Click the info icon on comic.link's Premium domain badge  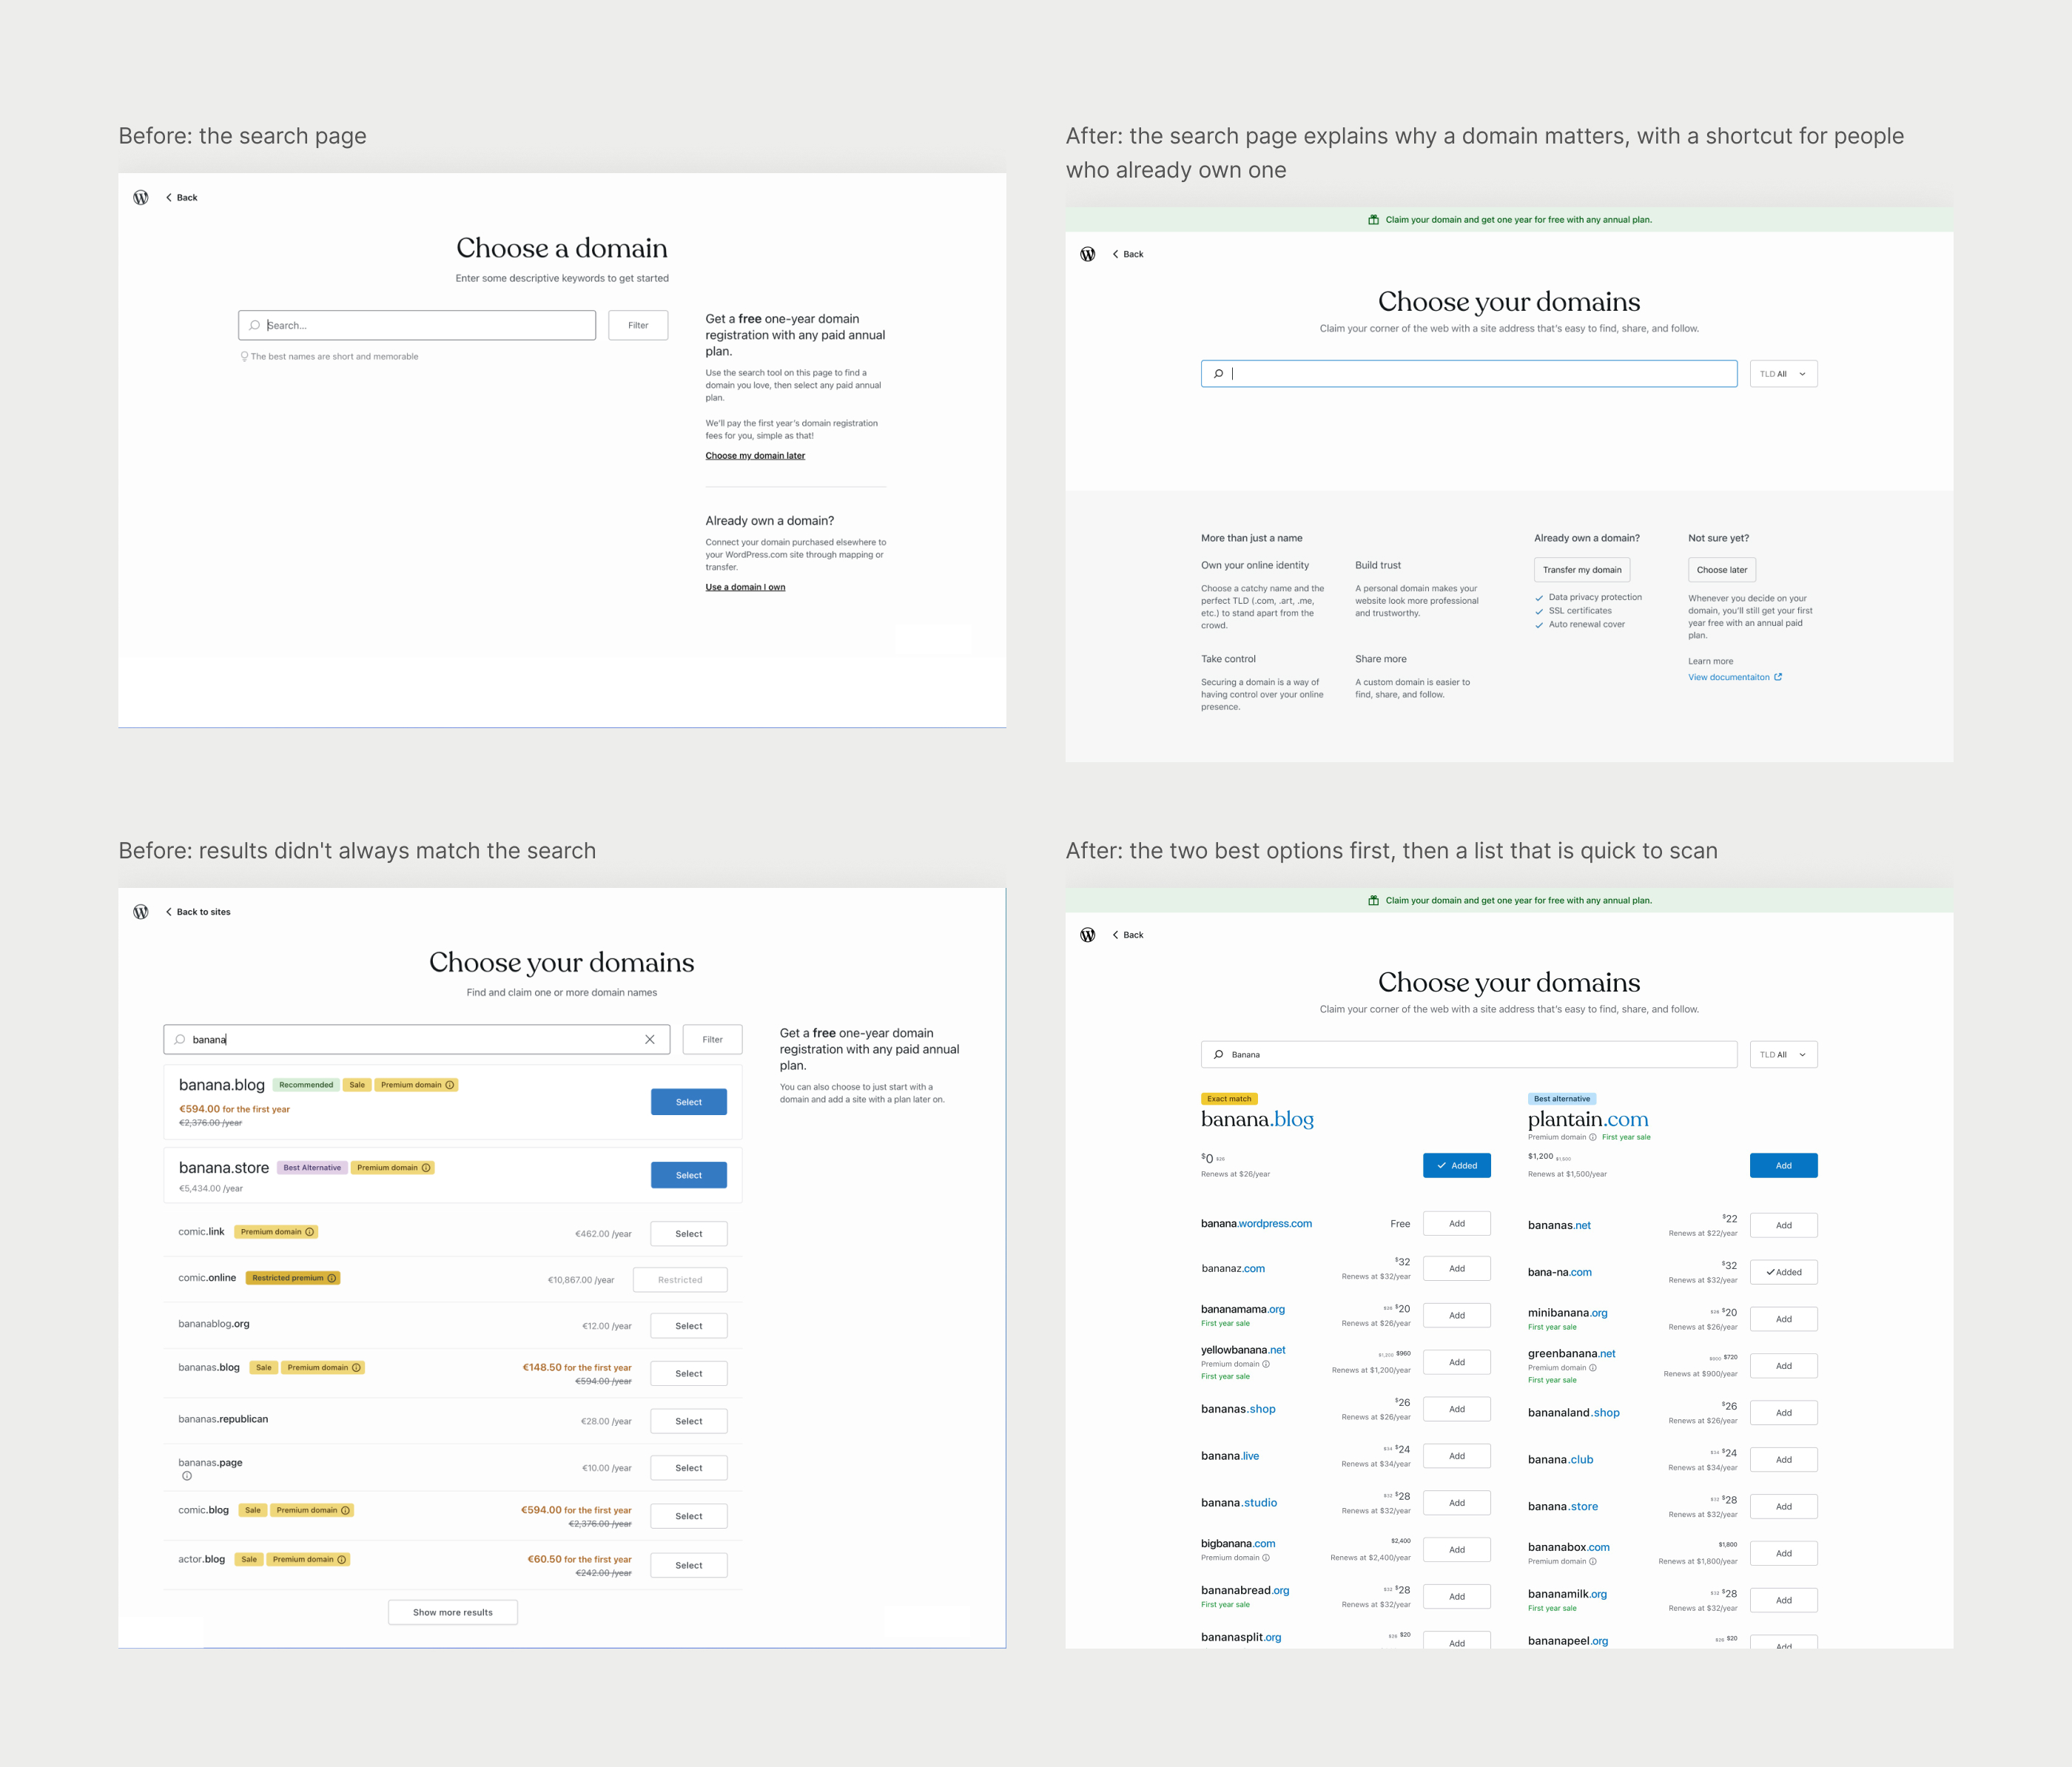pyautogui.click(x=310, y=1232)
